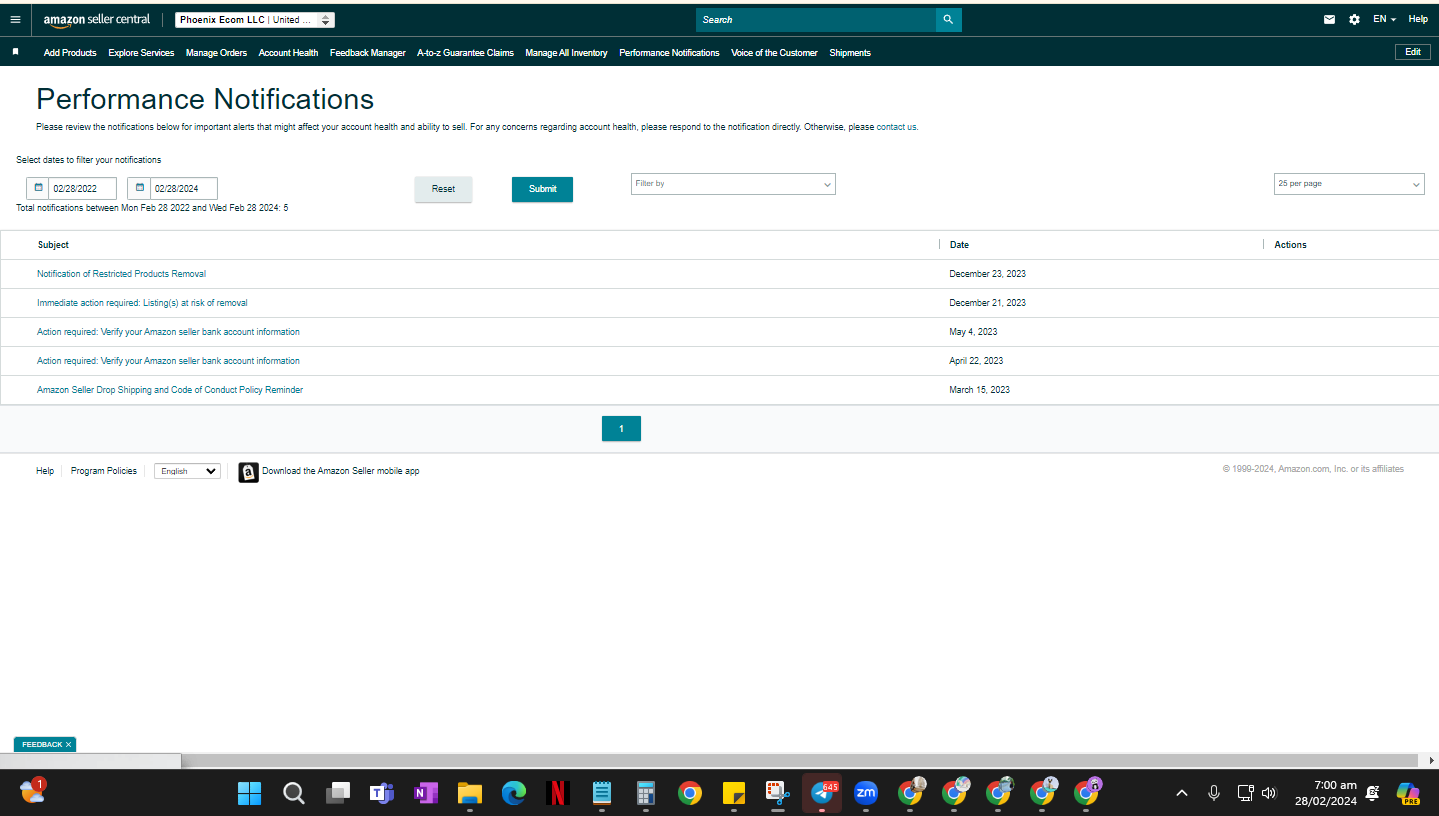1439x816 pixels.
Task: Go to Explore Services
Action: point(141,53)
